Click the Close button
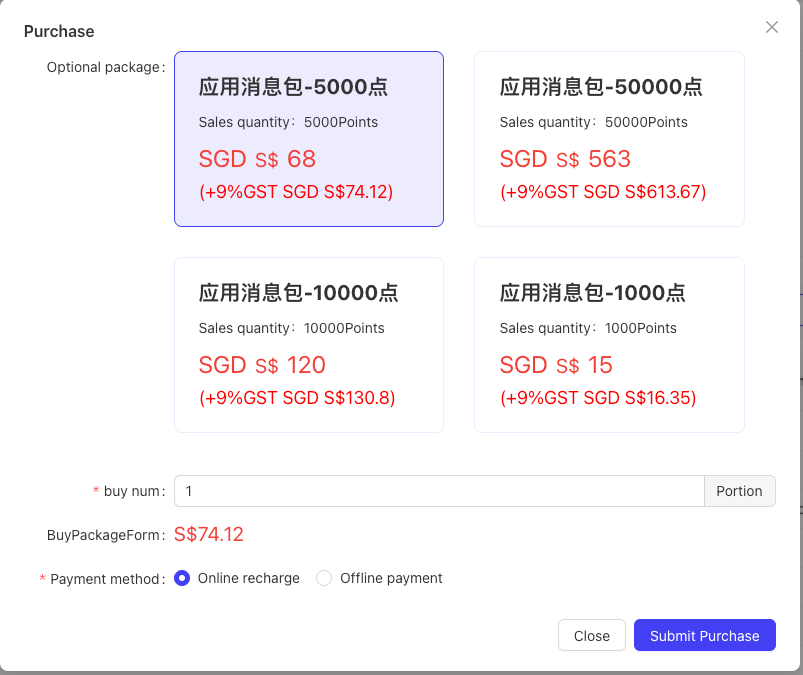The image size is (803, 675). [x=591, y=636]
